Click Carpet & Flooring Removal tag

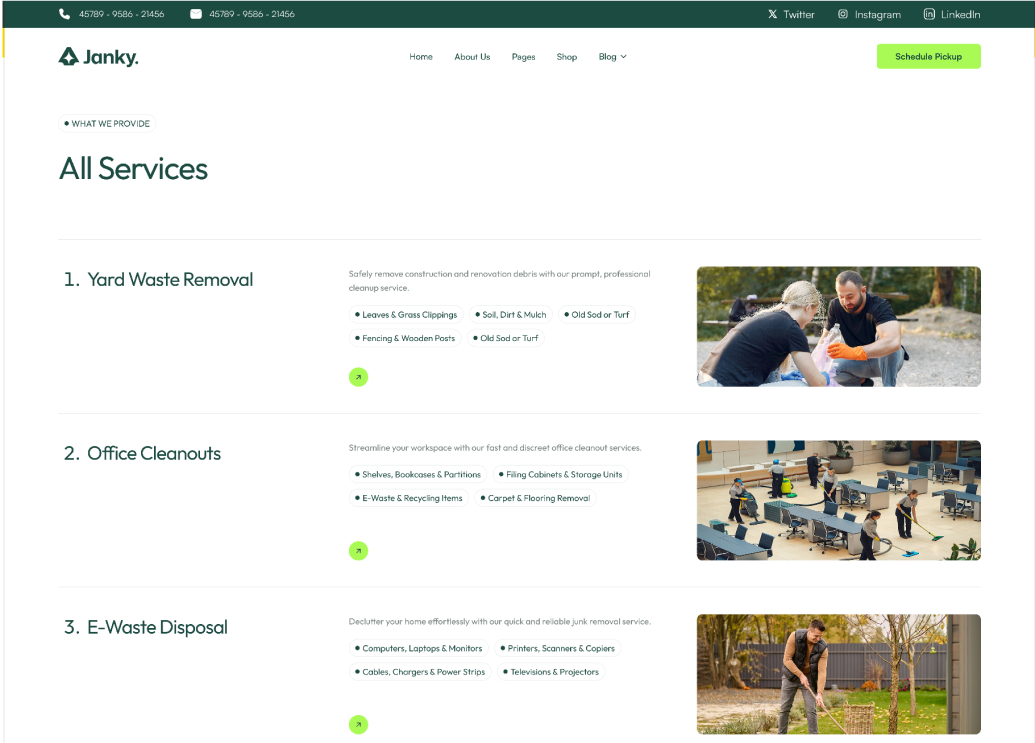tap(535, 498)
